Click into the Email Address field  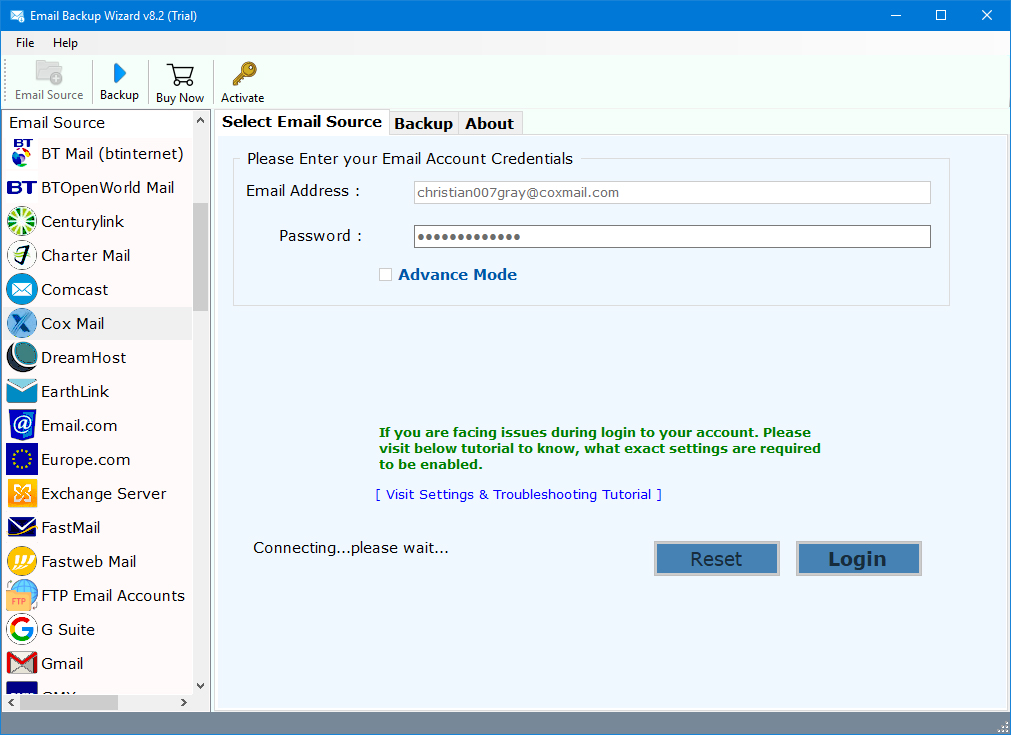pos(672,193)
